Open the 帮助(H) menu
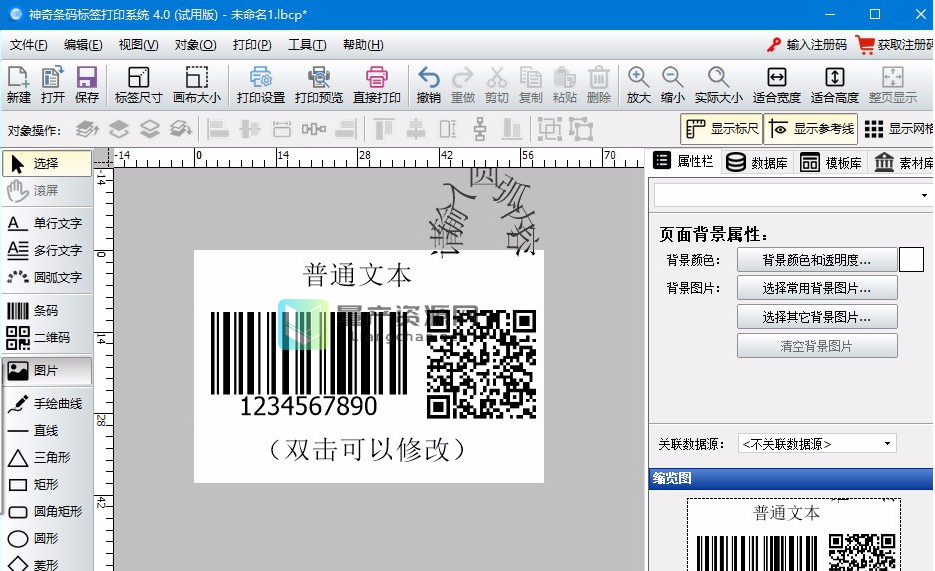The height and width of the screenshot is (571, 935). click(x=363, y=45)
